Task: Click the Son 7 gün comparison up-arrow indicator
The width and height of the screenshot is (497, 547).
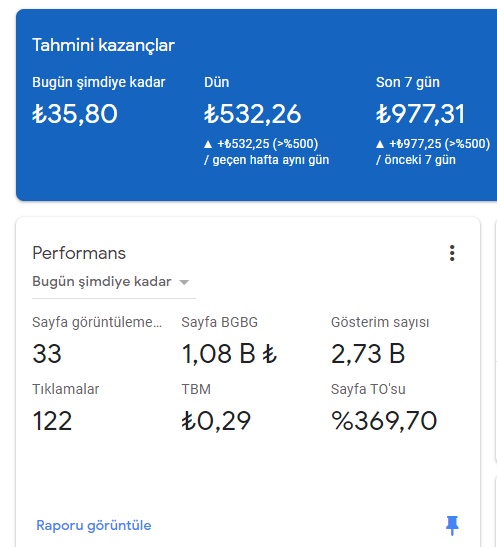Action: coord(380,144)
